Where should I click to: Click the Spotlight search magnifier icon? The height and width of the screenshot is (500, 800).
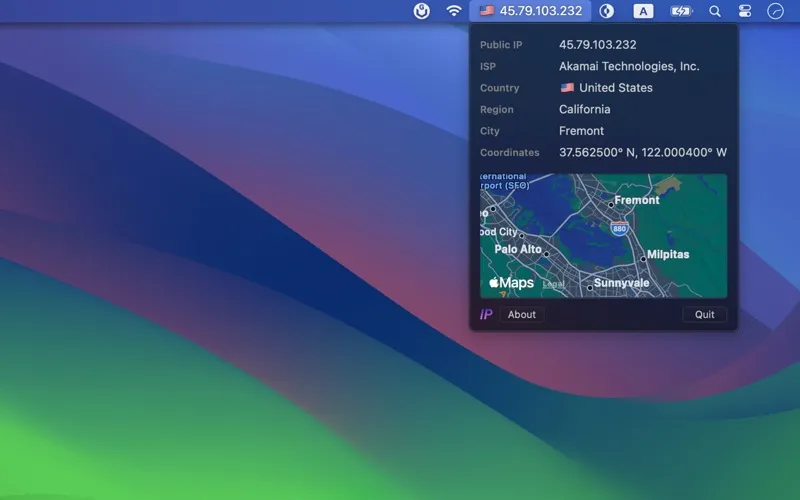[715, 11]
